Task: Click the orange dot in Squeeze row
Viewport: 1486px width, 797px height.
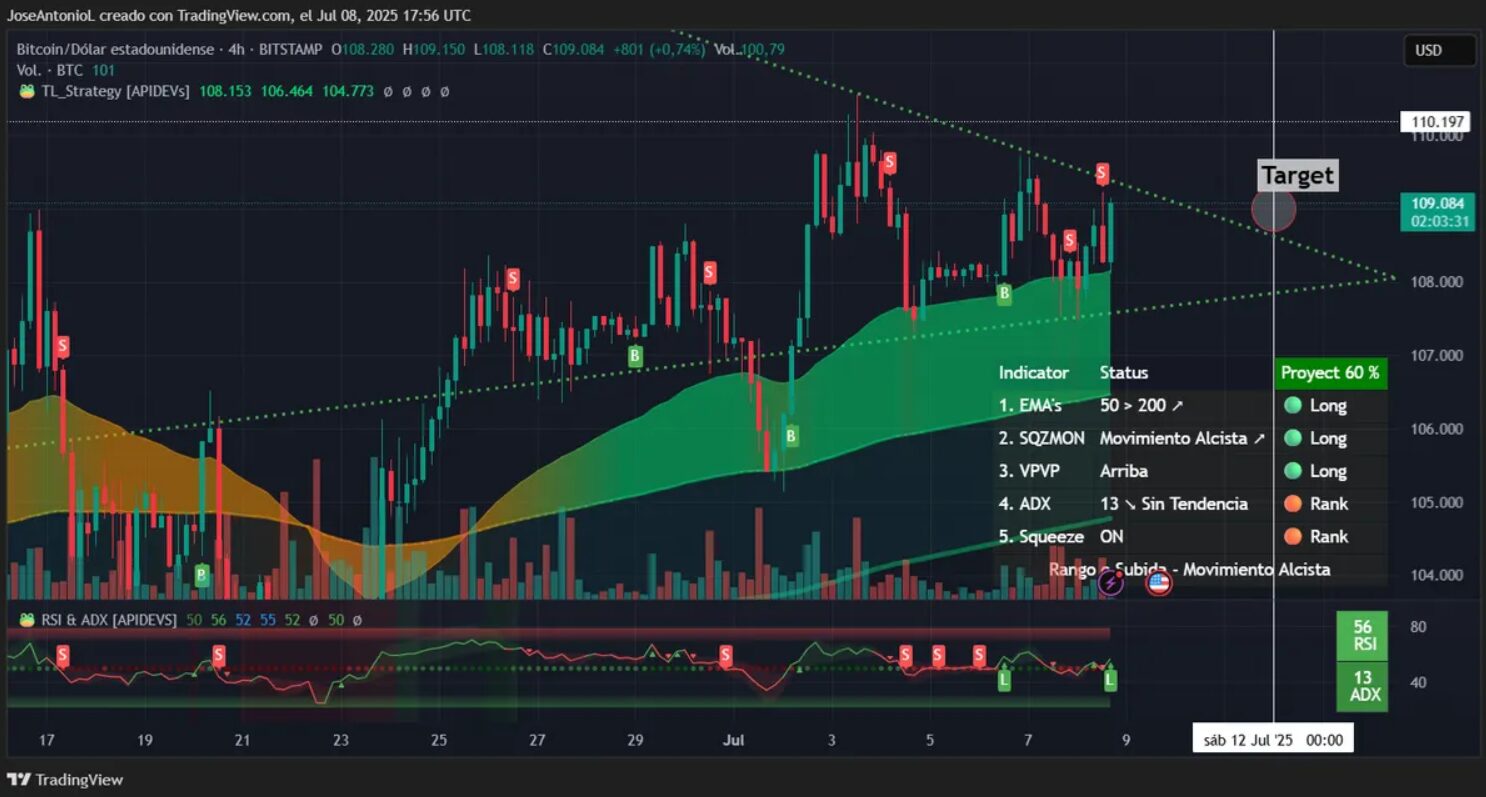Action: [x=1292, y=536]
